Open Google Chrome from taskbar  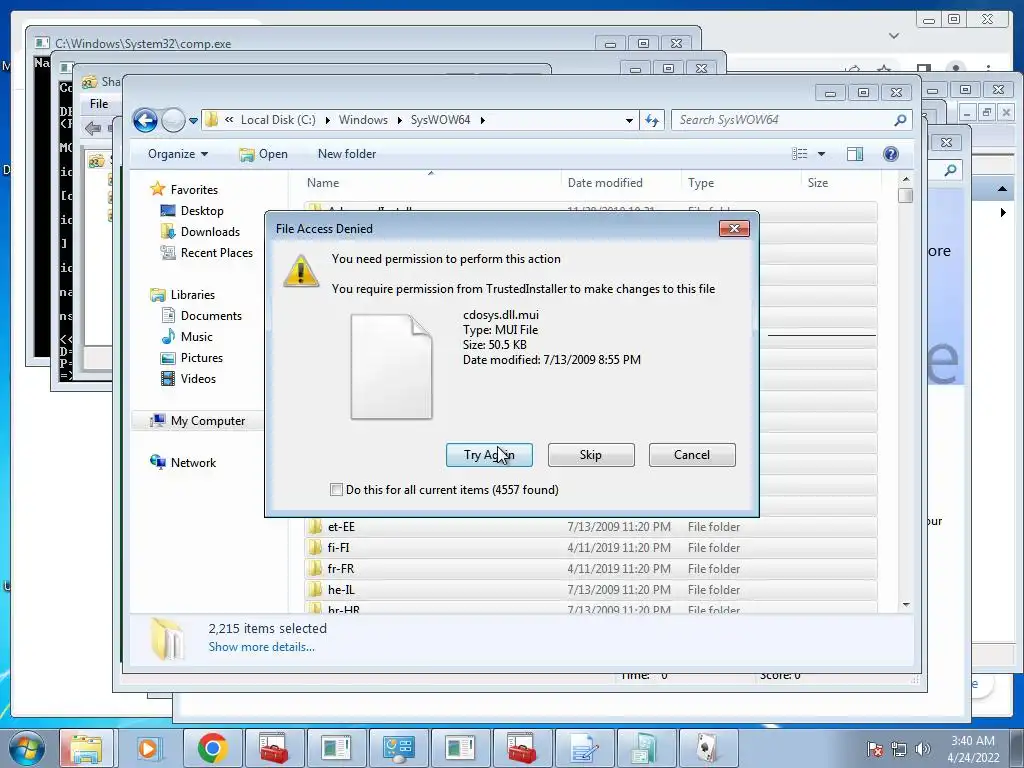click(x=212, y=748)
